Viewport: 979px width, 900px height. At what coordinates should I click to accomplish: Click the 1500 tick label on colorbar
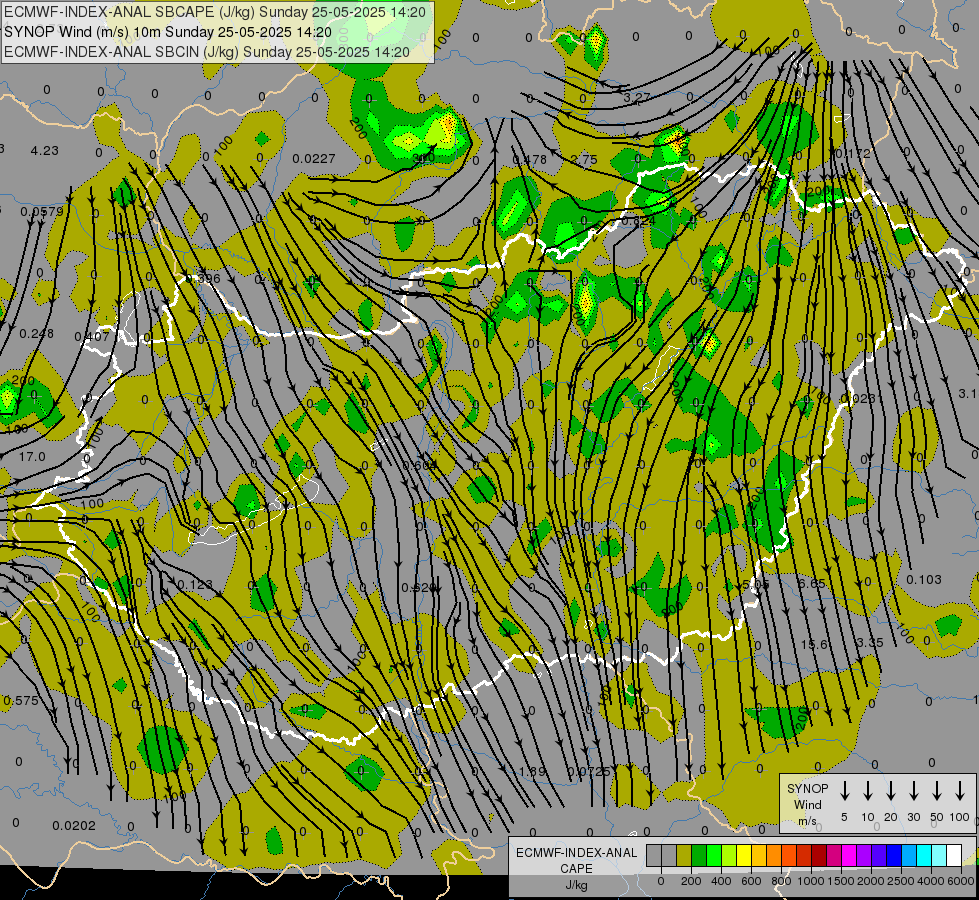(x=841, y=881)
